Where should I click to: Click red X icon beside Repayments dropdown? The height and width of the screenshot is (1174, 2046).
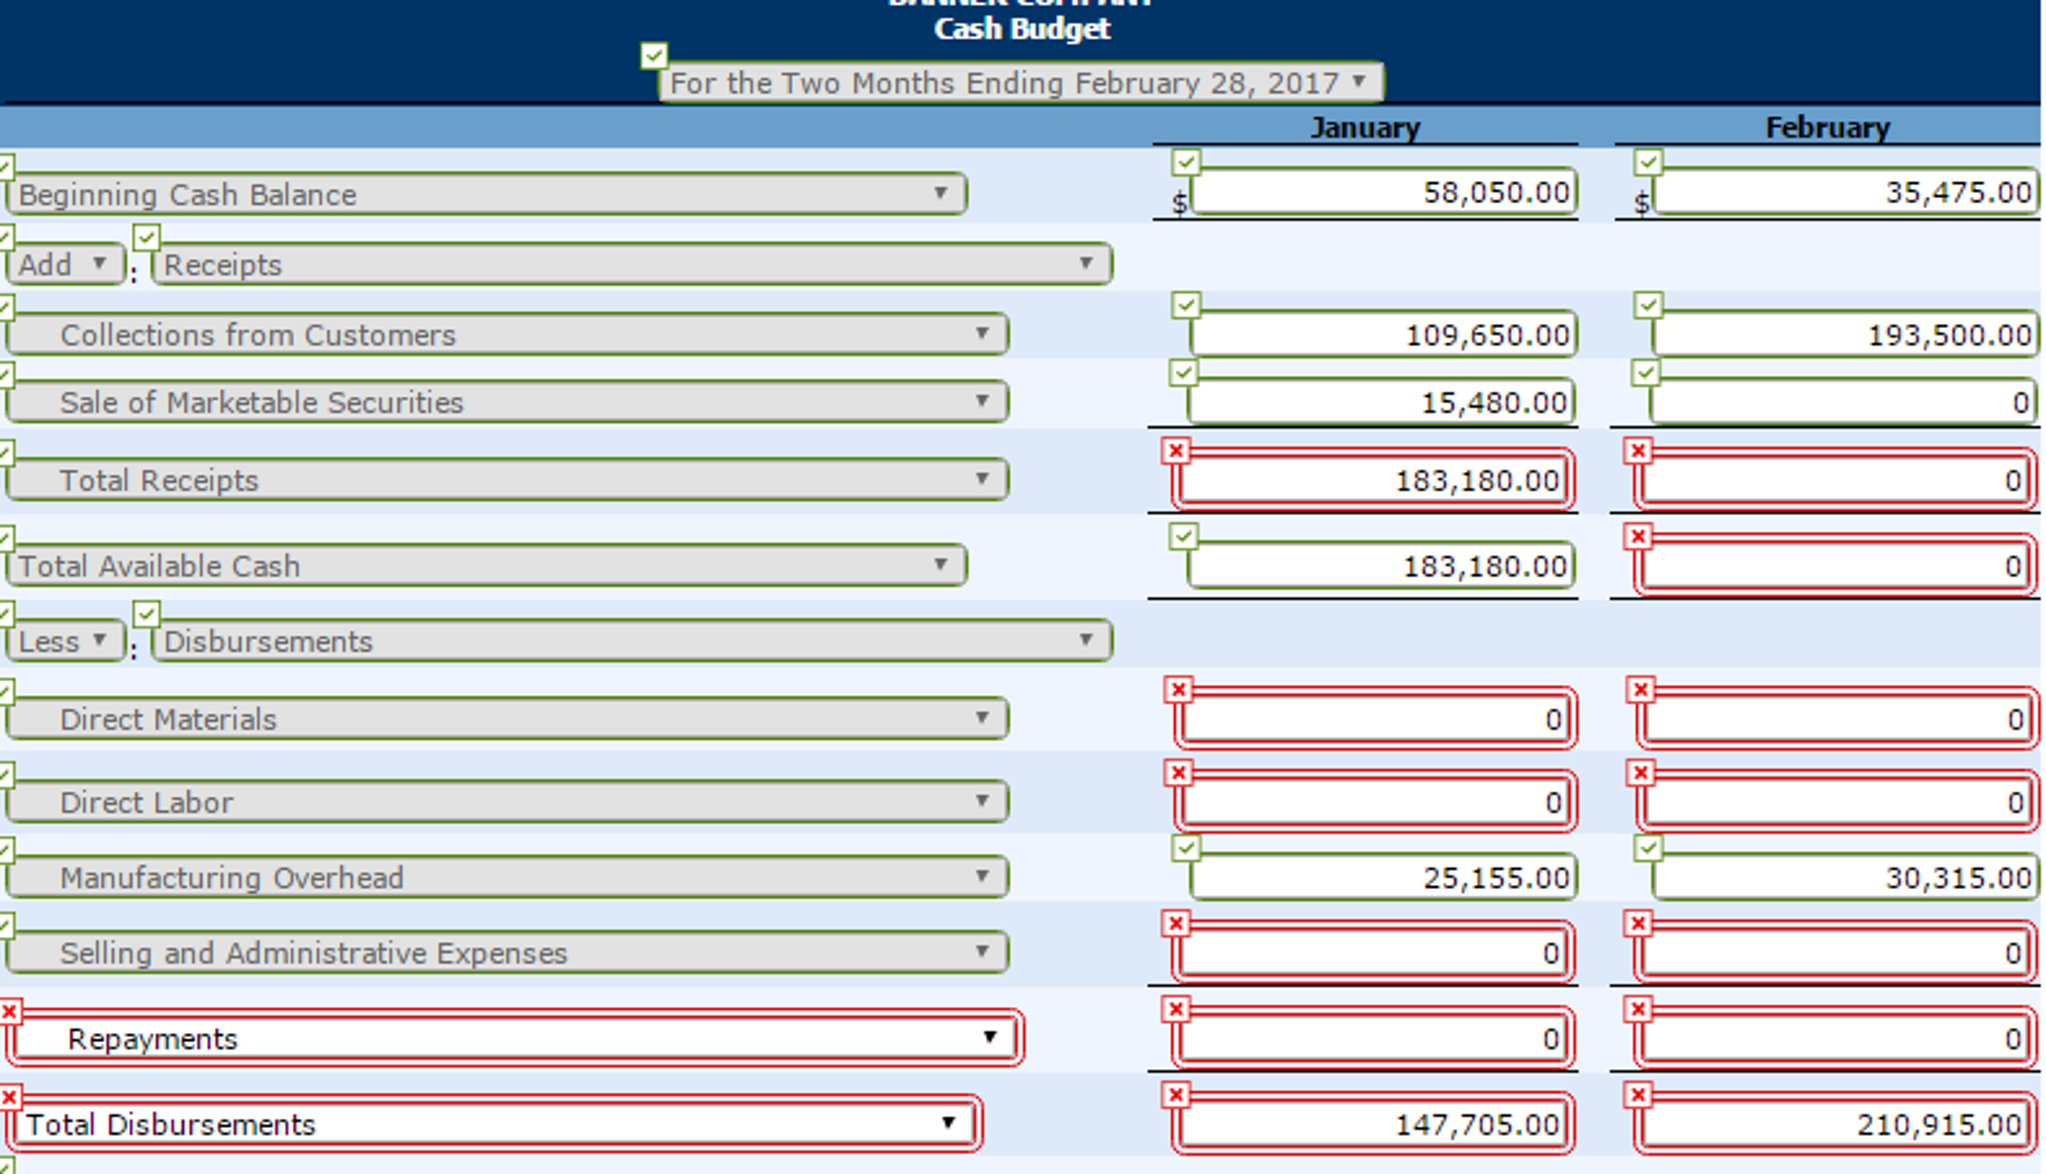coord(10,1012)
